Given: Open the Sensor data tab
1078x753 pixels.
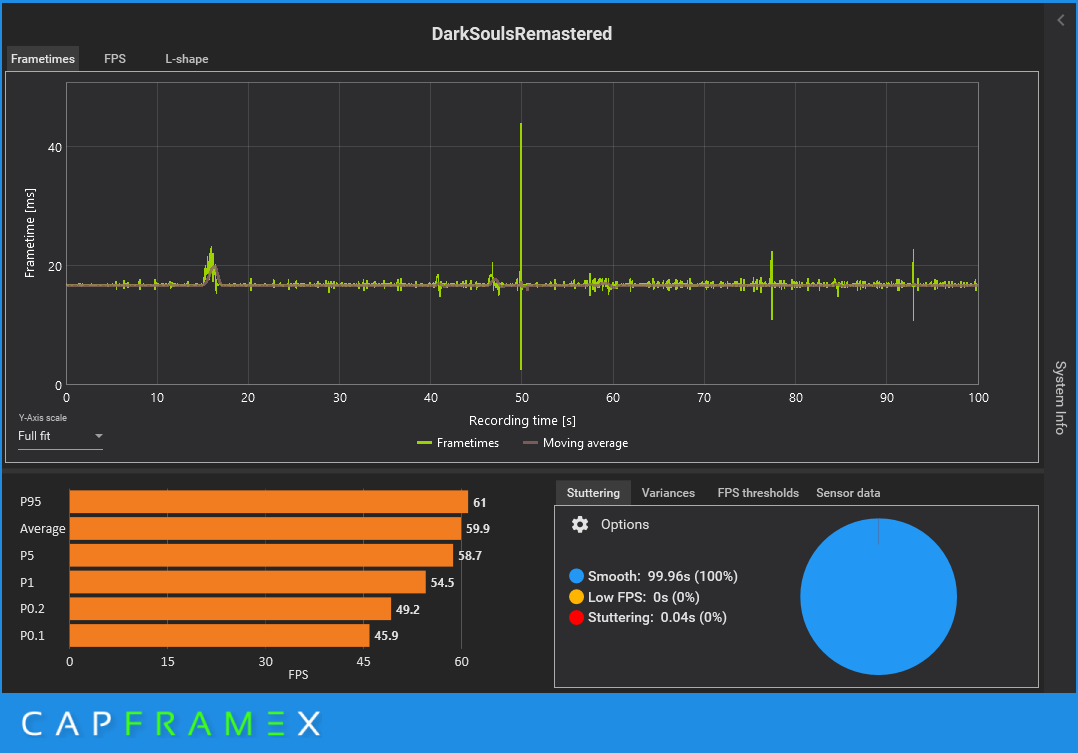Looking at the screenshot, I should (848, 493).
